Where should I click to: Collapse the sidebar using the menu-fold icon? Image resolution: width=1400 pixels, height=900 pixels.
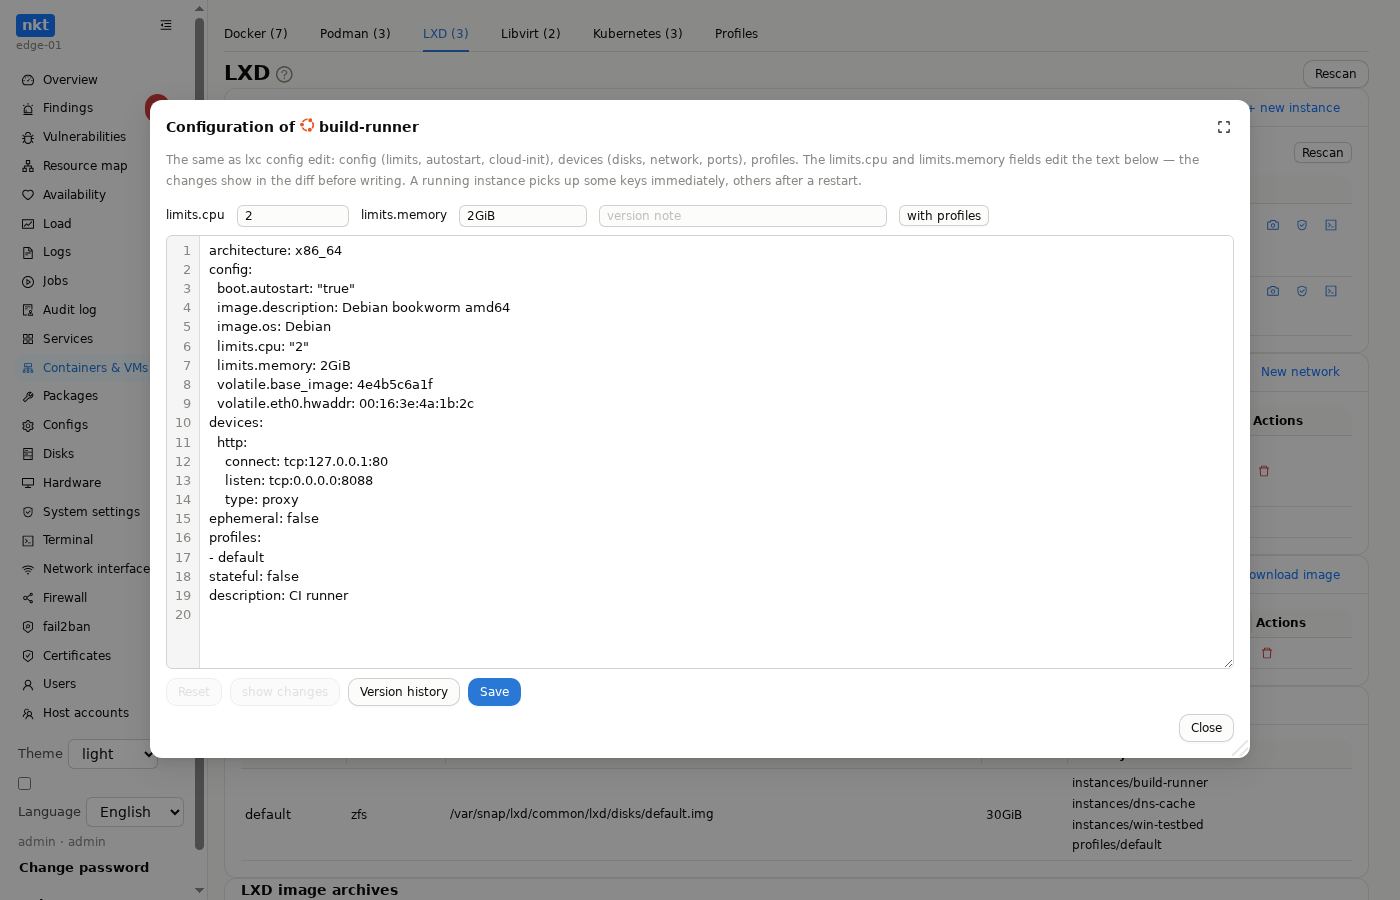pyautogui.click(x=166, y=25)
